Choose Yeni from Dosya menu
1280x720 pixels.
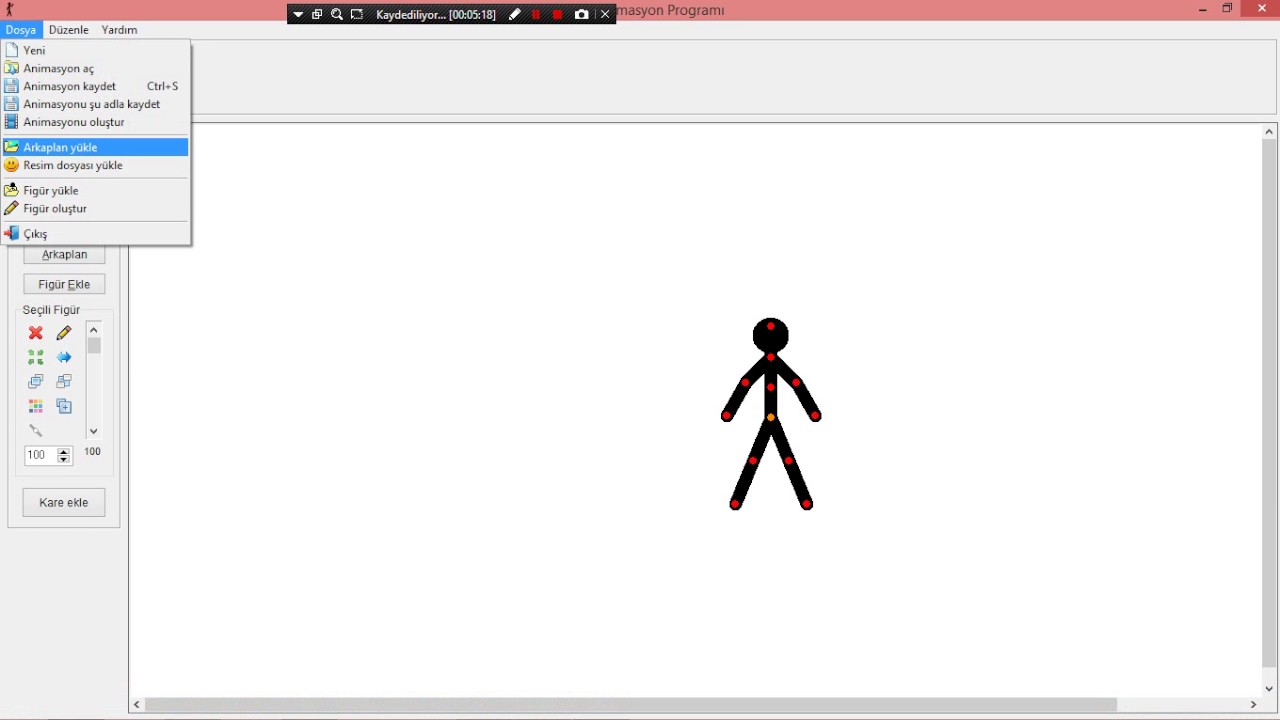(96, 50)
